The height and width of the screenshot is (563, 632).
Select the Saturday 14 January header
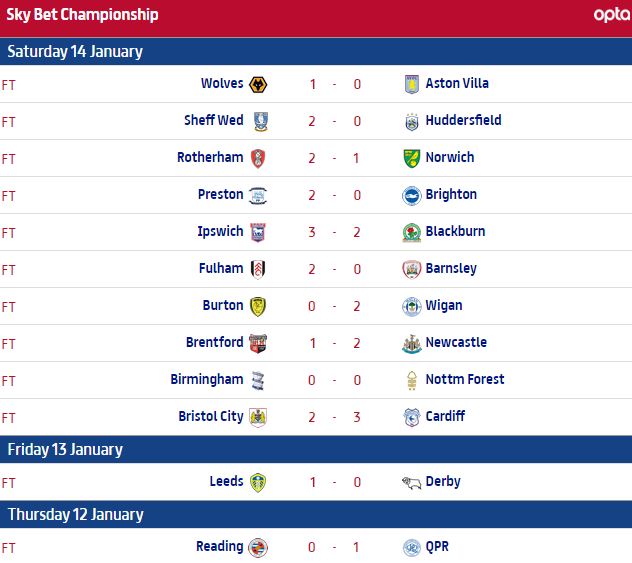tap(75, 52)
